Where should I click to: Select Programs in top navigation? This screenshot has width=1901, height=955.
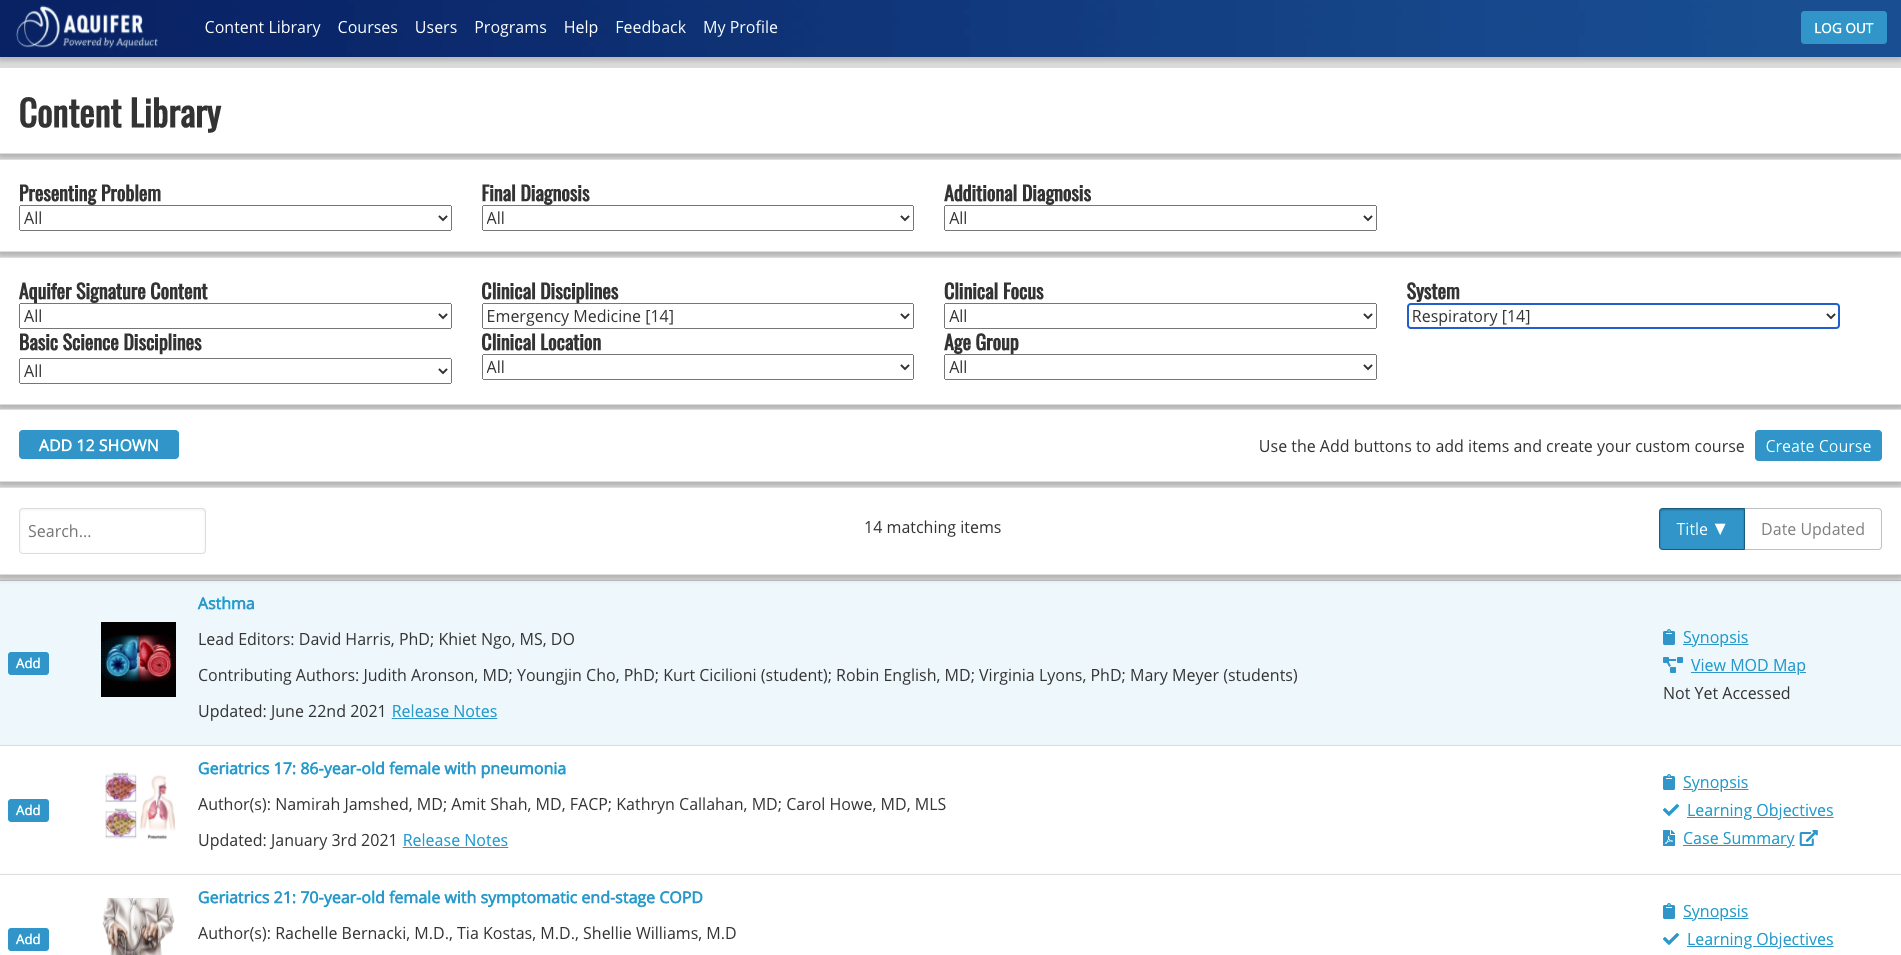510,27
